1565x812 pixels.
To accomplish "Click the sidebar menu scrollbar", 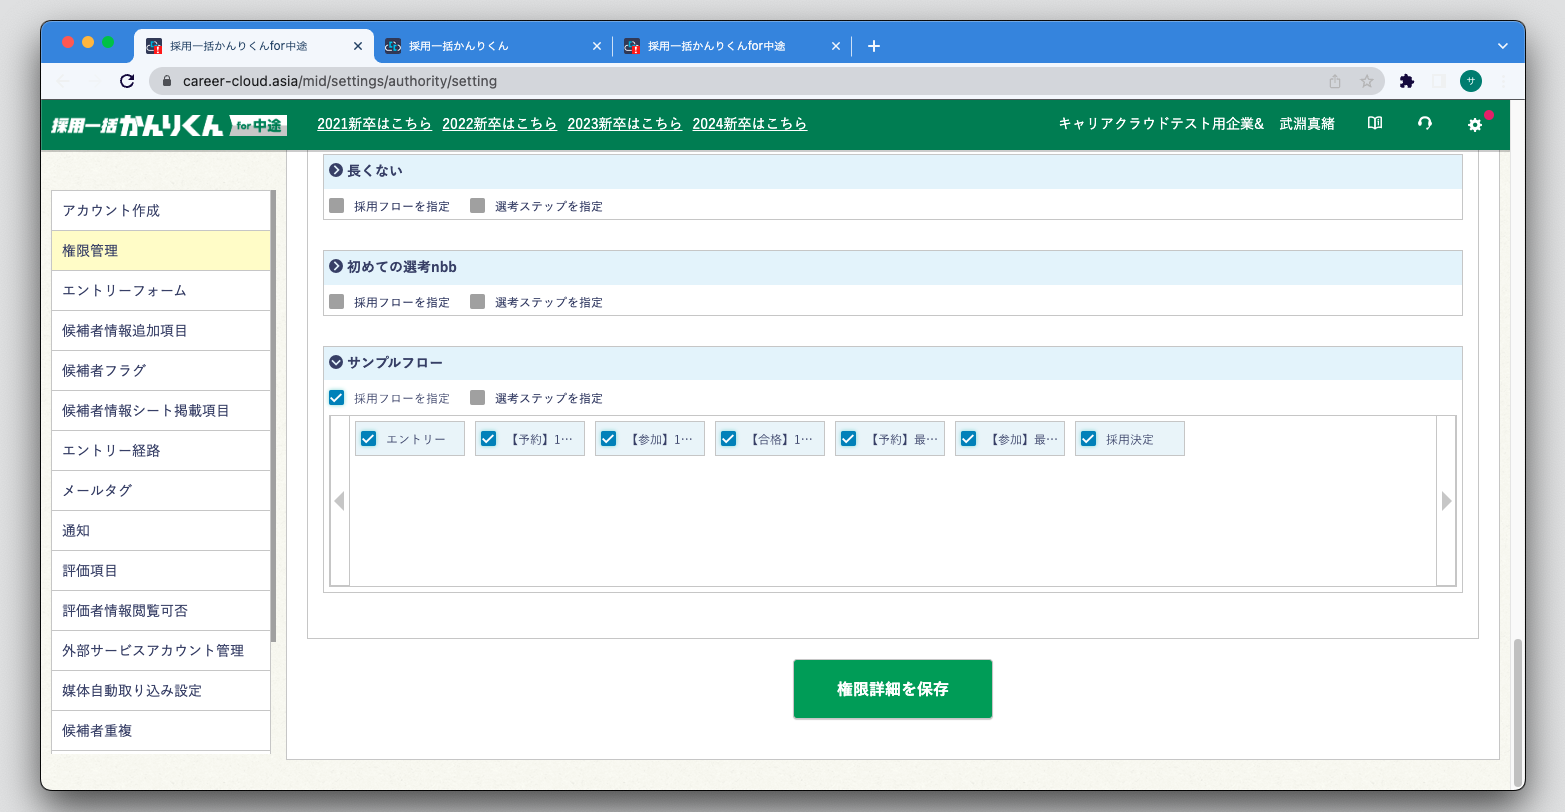I will coord(273,416).
